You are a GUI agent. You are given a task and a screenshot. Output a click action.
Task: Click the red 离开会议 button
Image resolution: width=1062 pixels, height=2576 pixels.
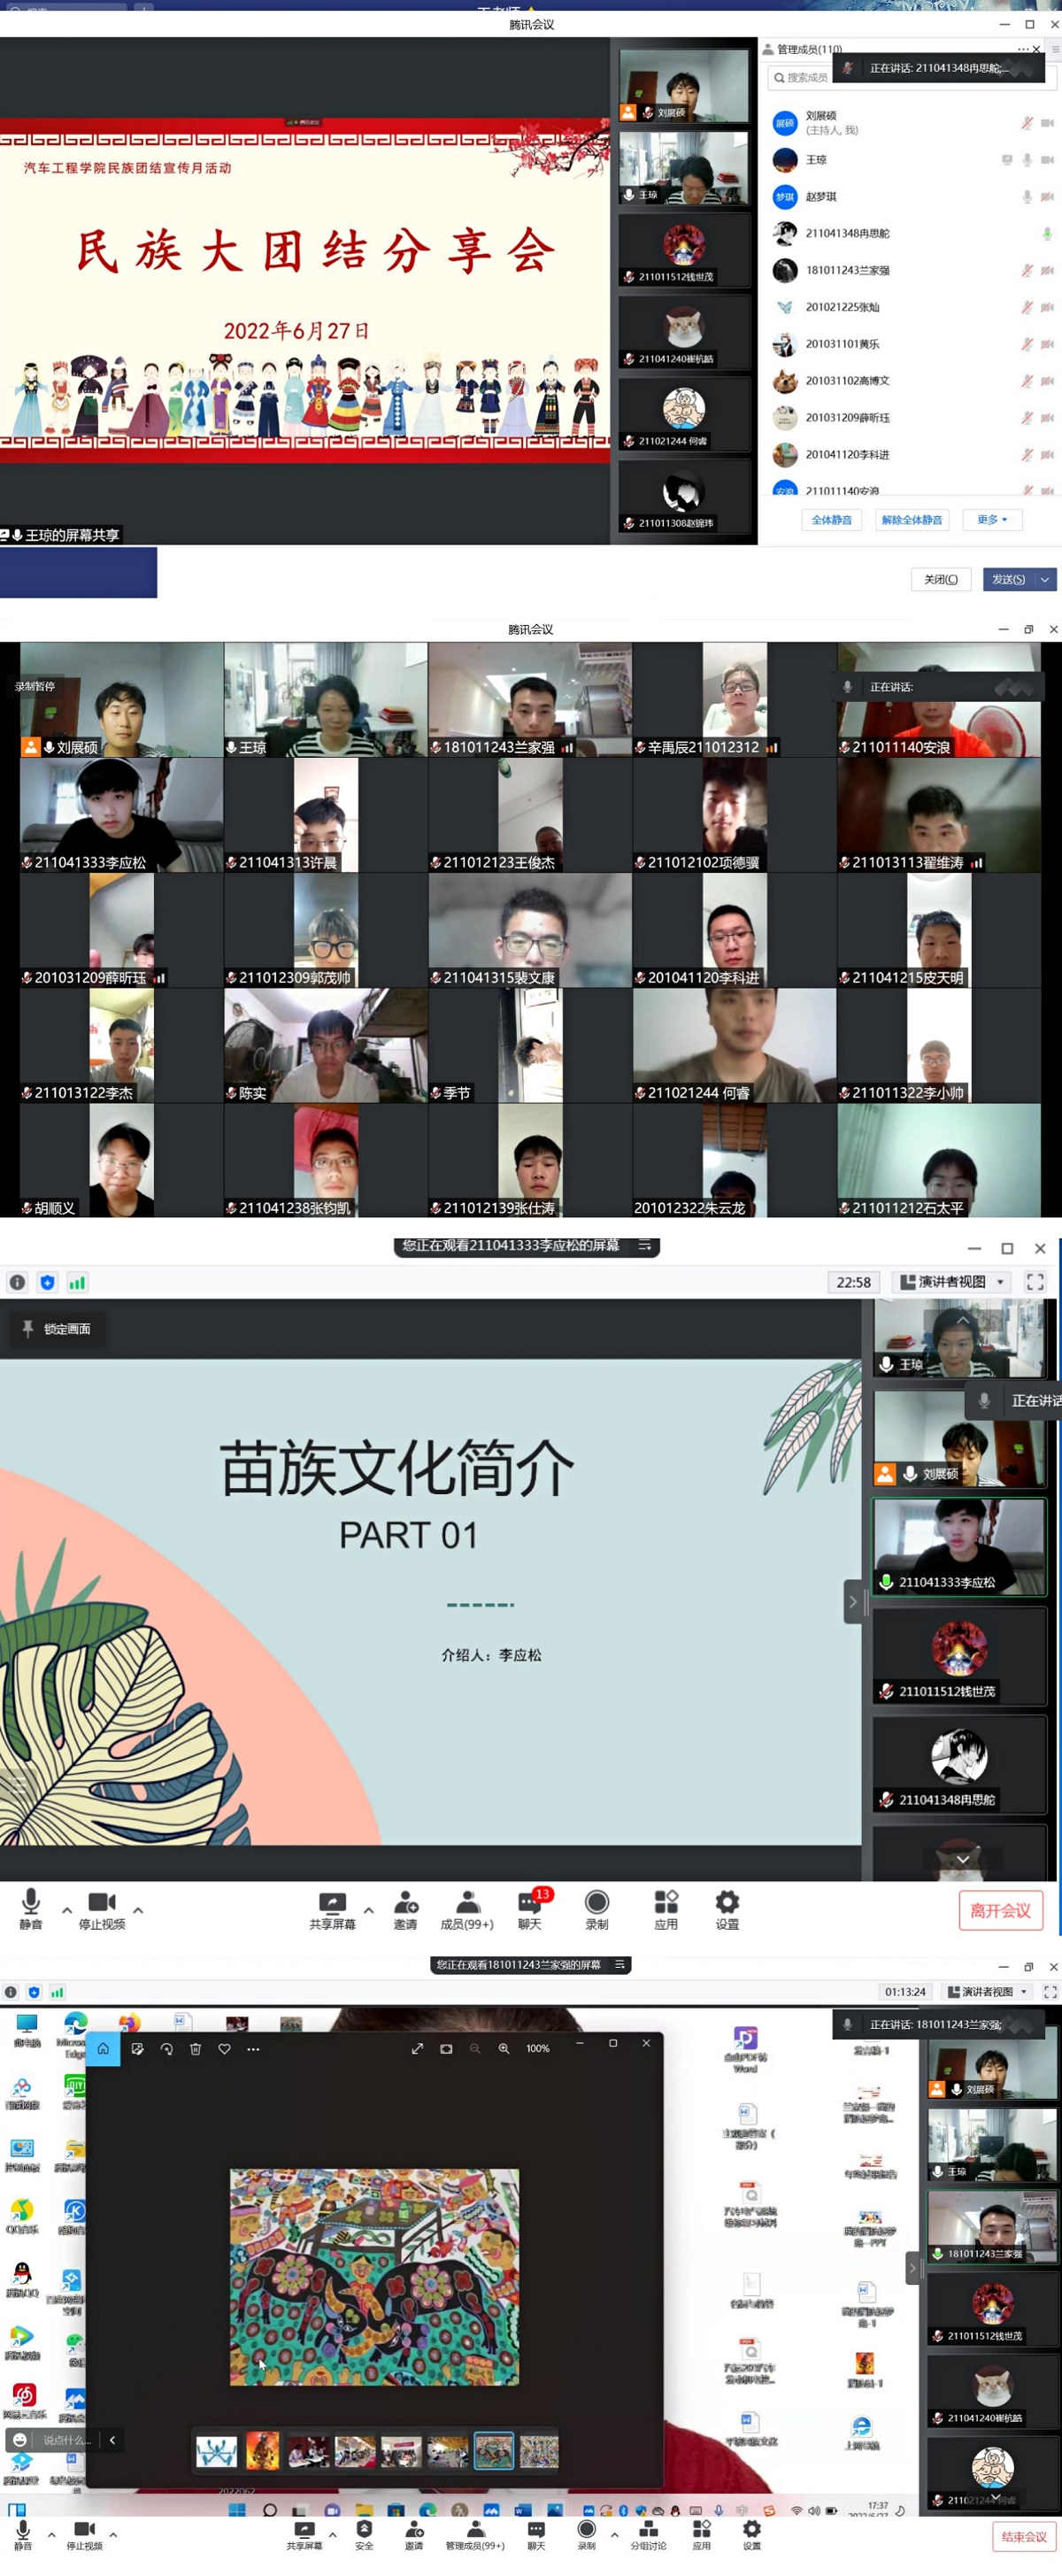coord(1000,1910)
